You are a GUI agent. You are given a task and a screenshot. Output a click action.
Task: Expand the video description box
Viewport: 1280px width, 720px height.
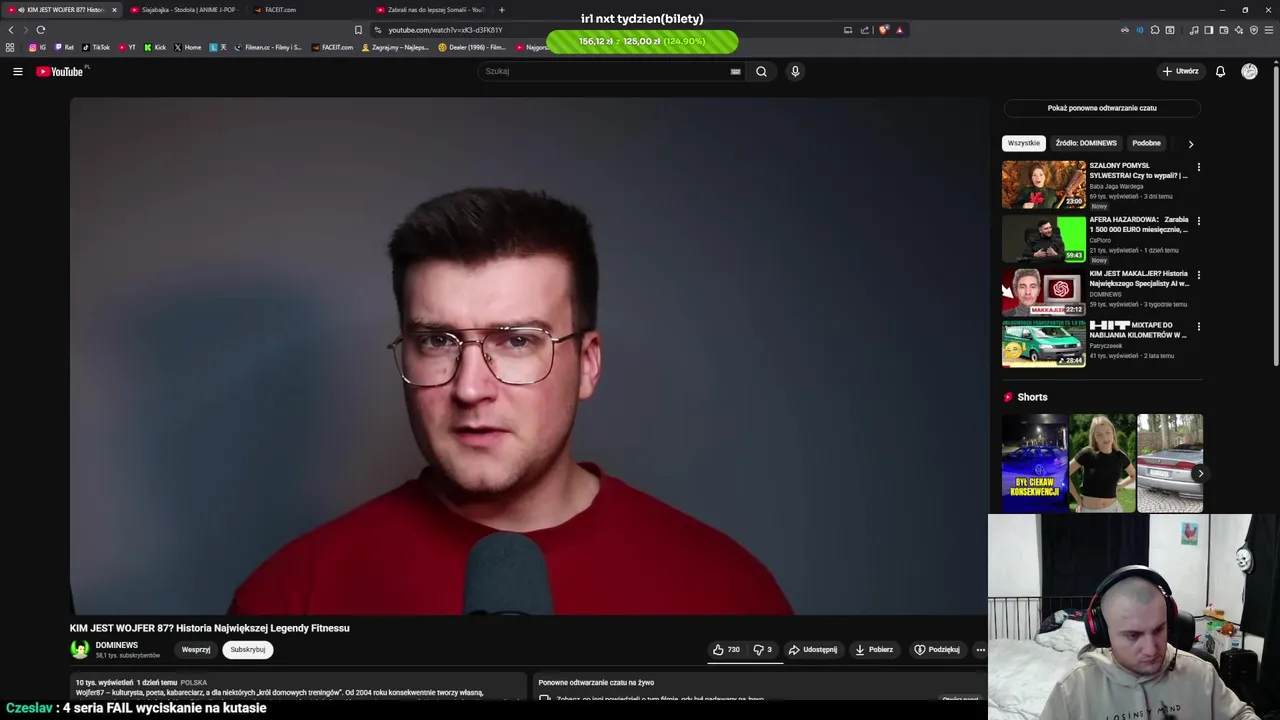[298, 686]
